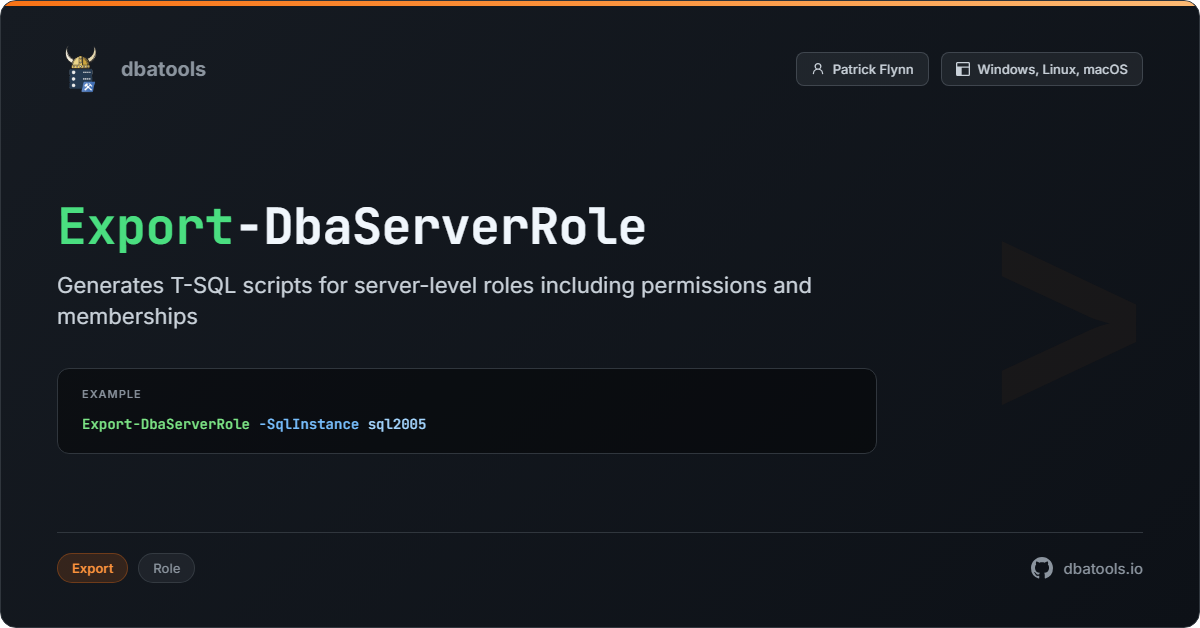1200x628 pixels.
Task: Select the Role tag
Action: click(166, 568)
